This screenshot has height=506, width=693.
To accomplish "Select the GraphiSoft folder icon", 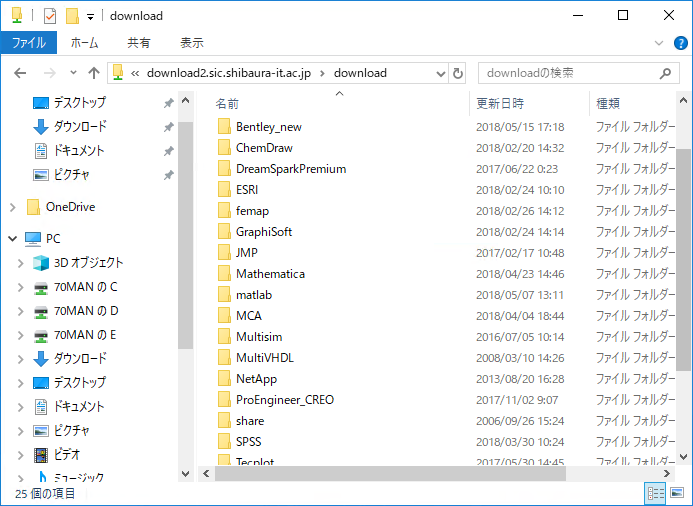I will pos(224,231).
